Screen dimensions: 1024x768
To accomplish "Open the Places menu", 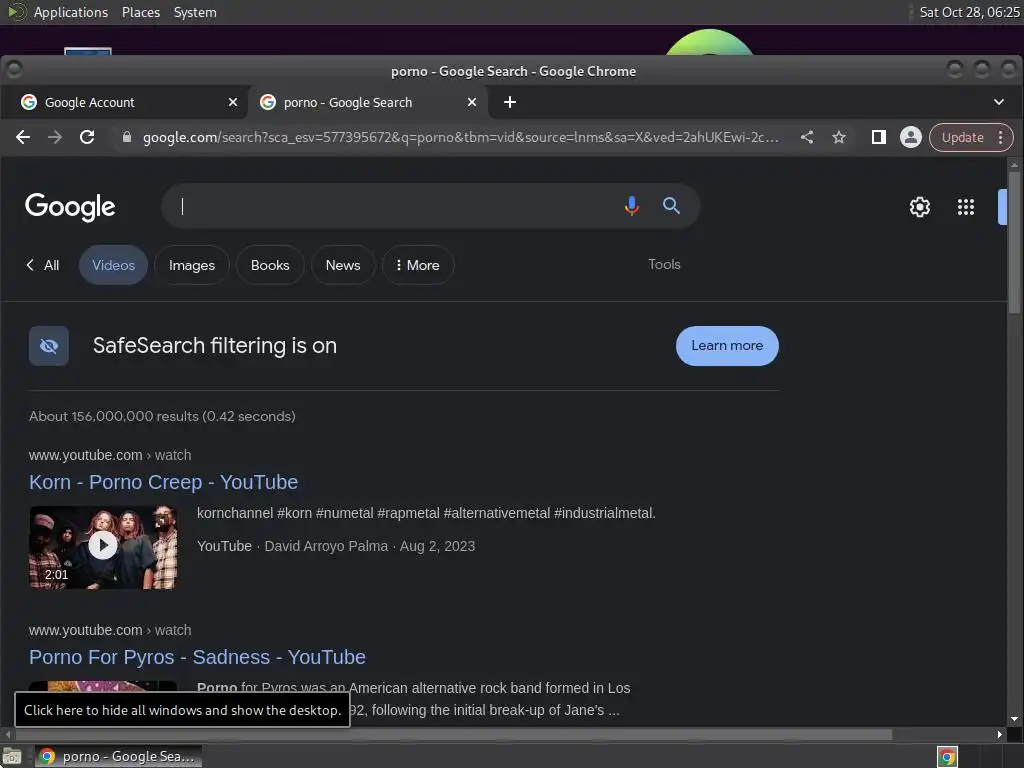I will [141, 12].
